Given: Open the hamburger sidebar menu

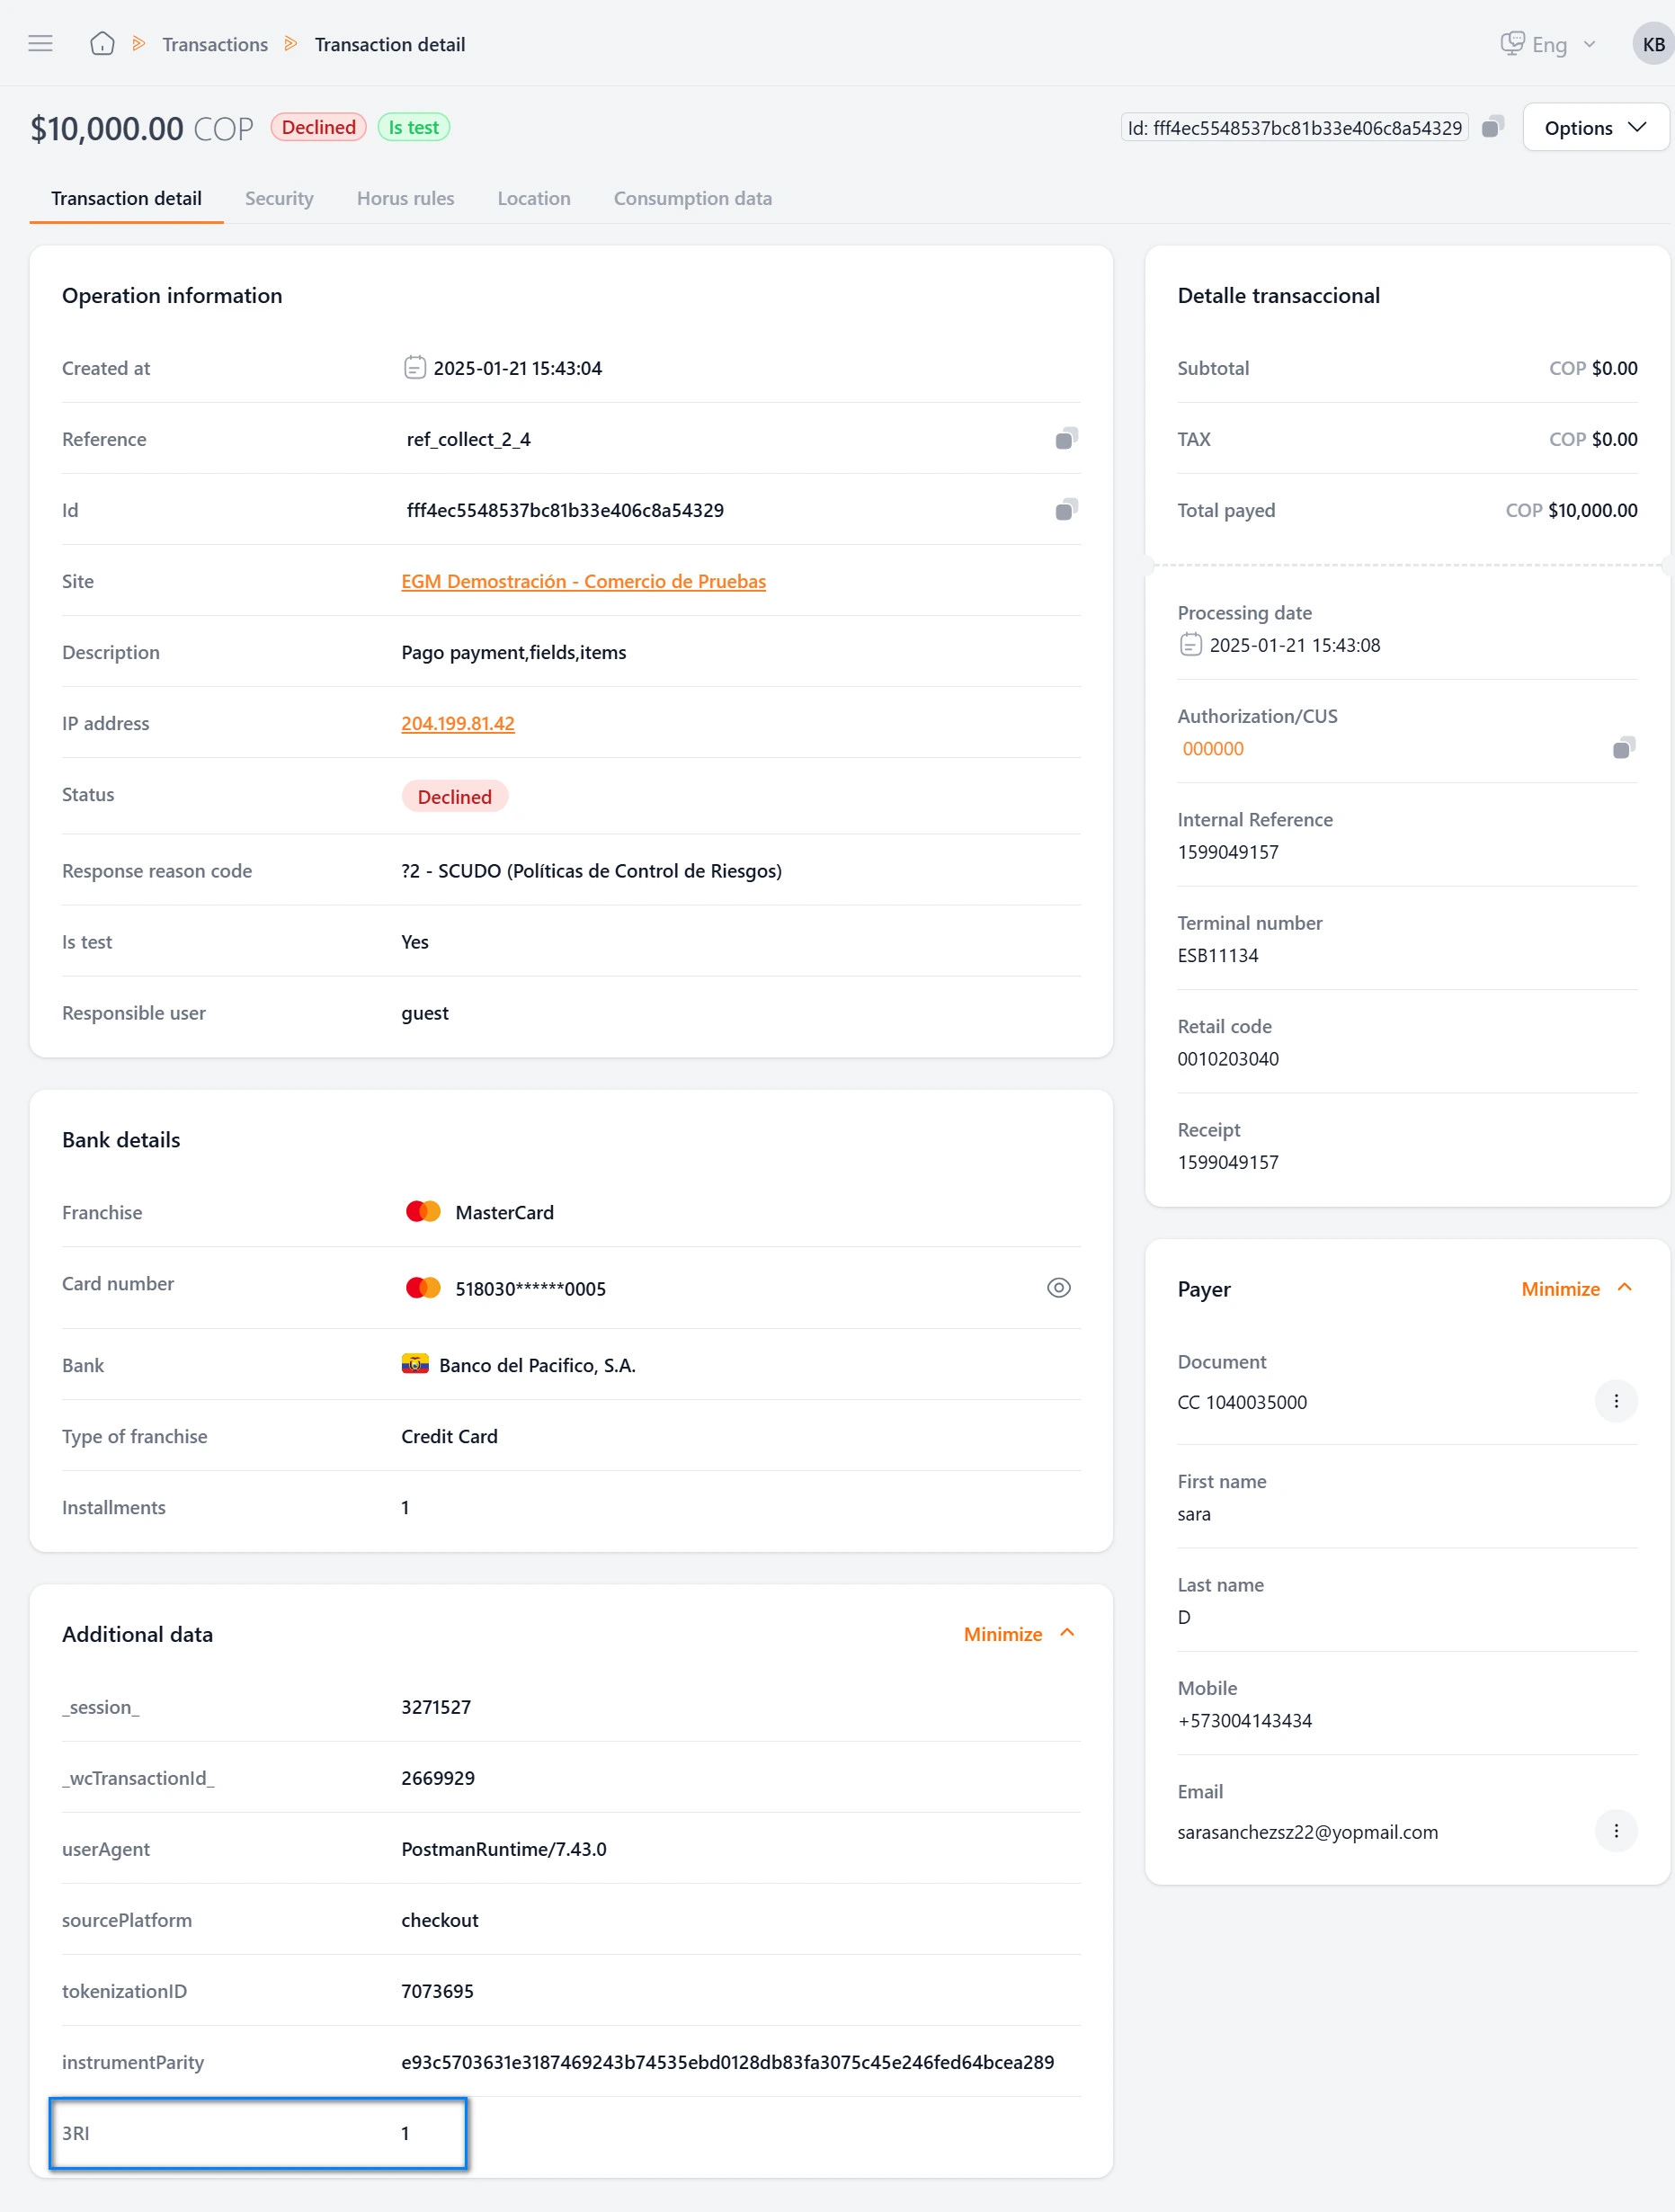Looking at the screenshot, I should coord(40,44).
